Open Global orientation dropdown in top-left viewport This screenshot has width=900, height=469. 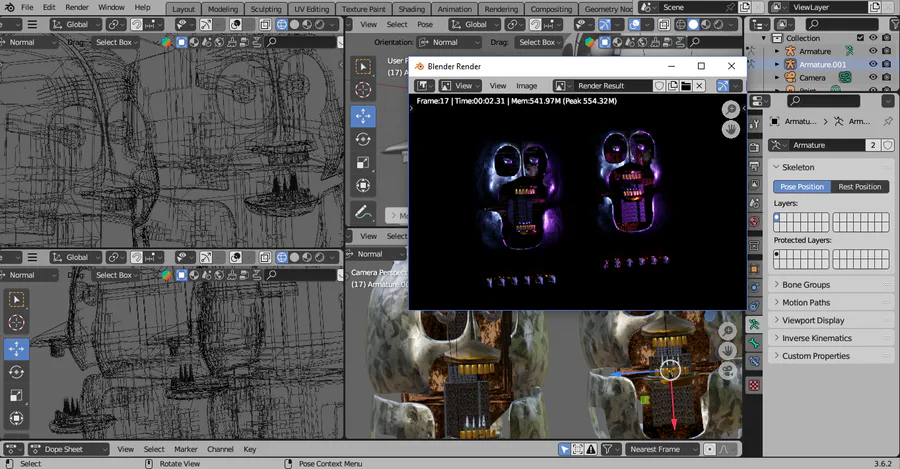75,25
